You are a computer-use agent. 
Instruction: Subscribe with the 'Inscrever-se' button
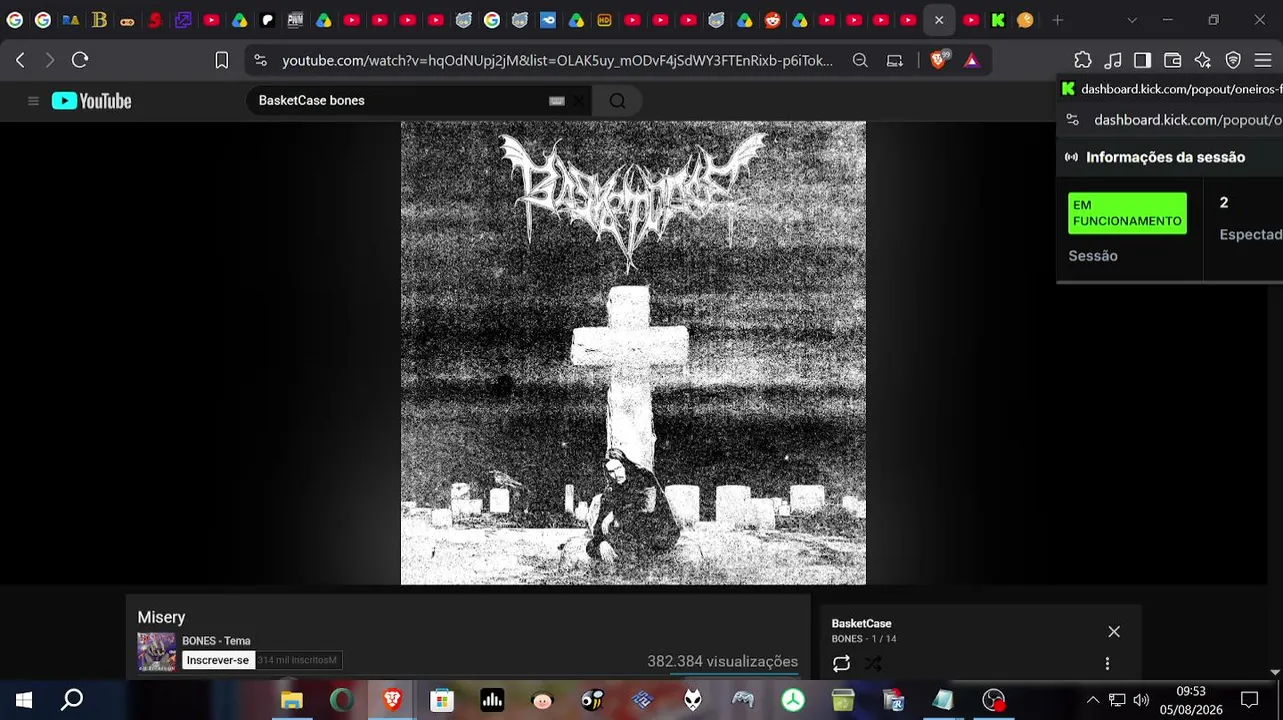[217, 660]
